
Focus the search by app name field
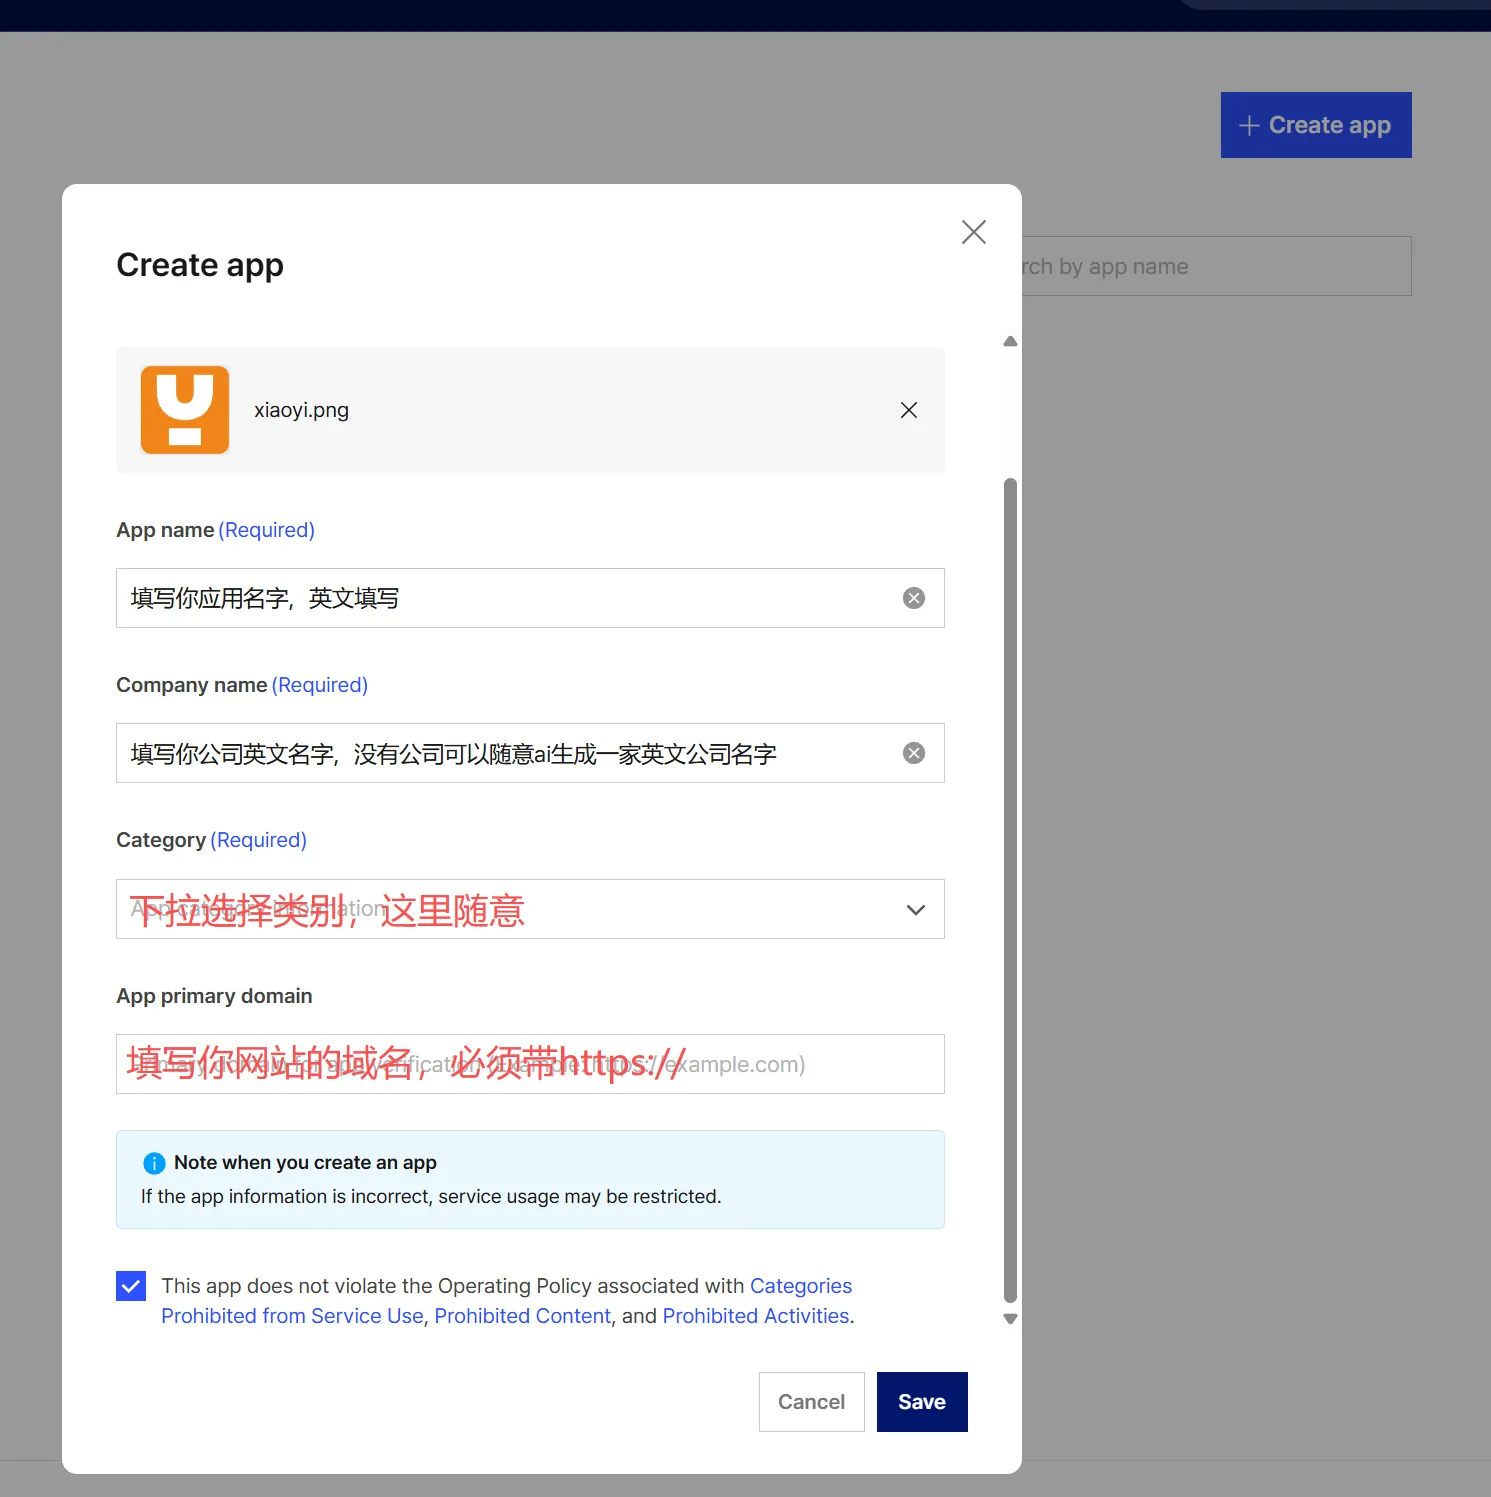tap(1216, 266)
